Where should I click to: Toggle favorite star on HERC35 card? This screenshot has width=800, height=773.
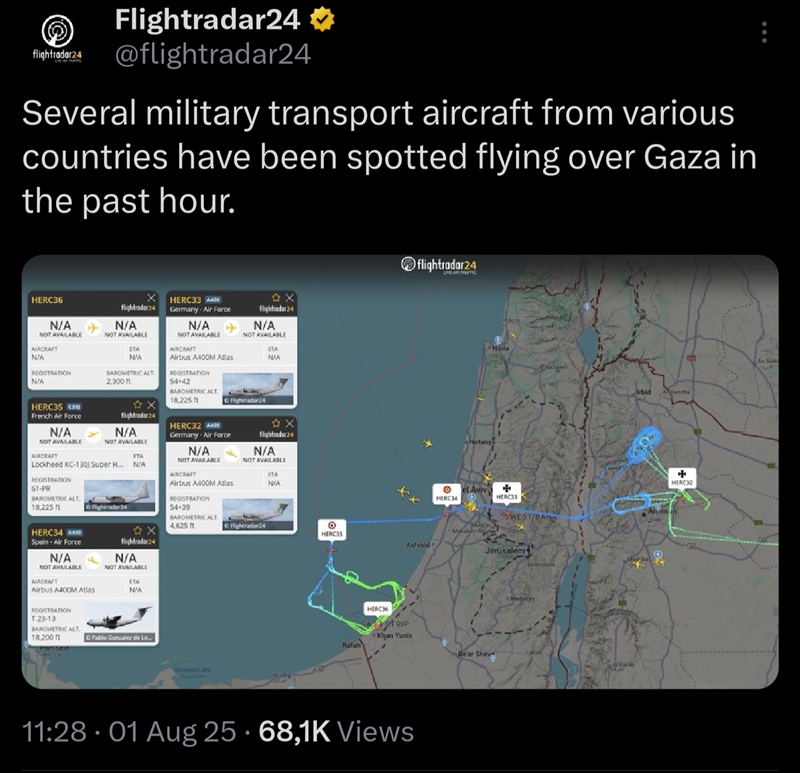click(137, 405)
